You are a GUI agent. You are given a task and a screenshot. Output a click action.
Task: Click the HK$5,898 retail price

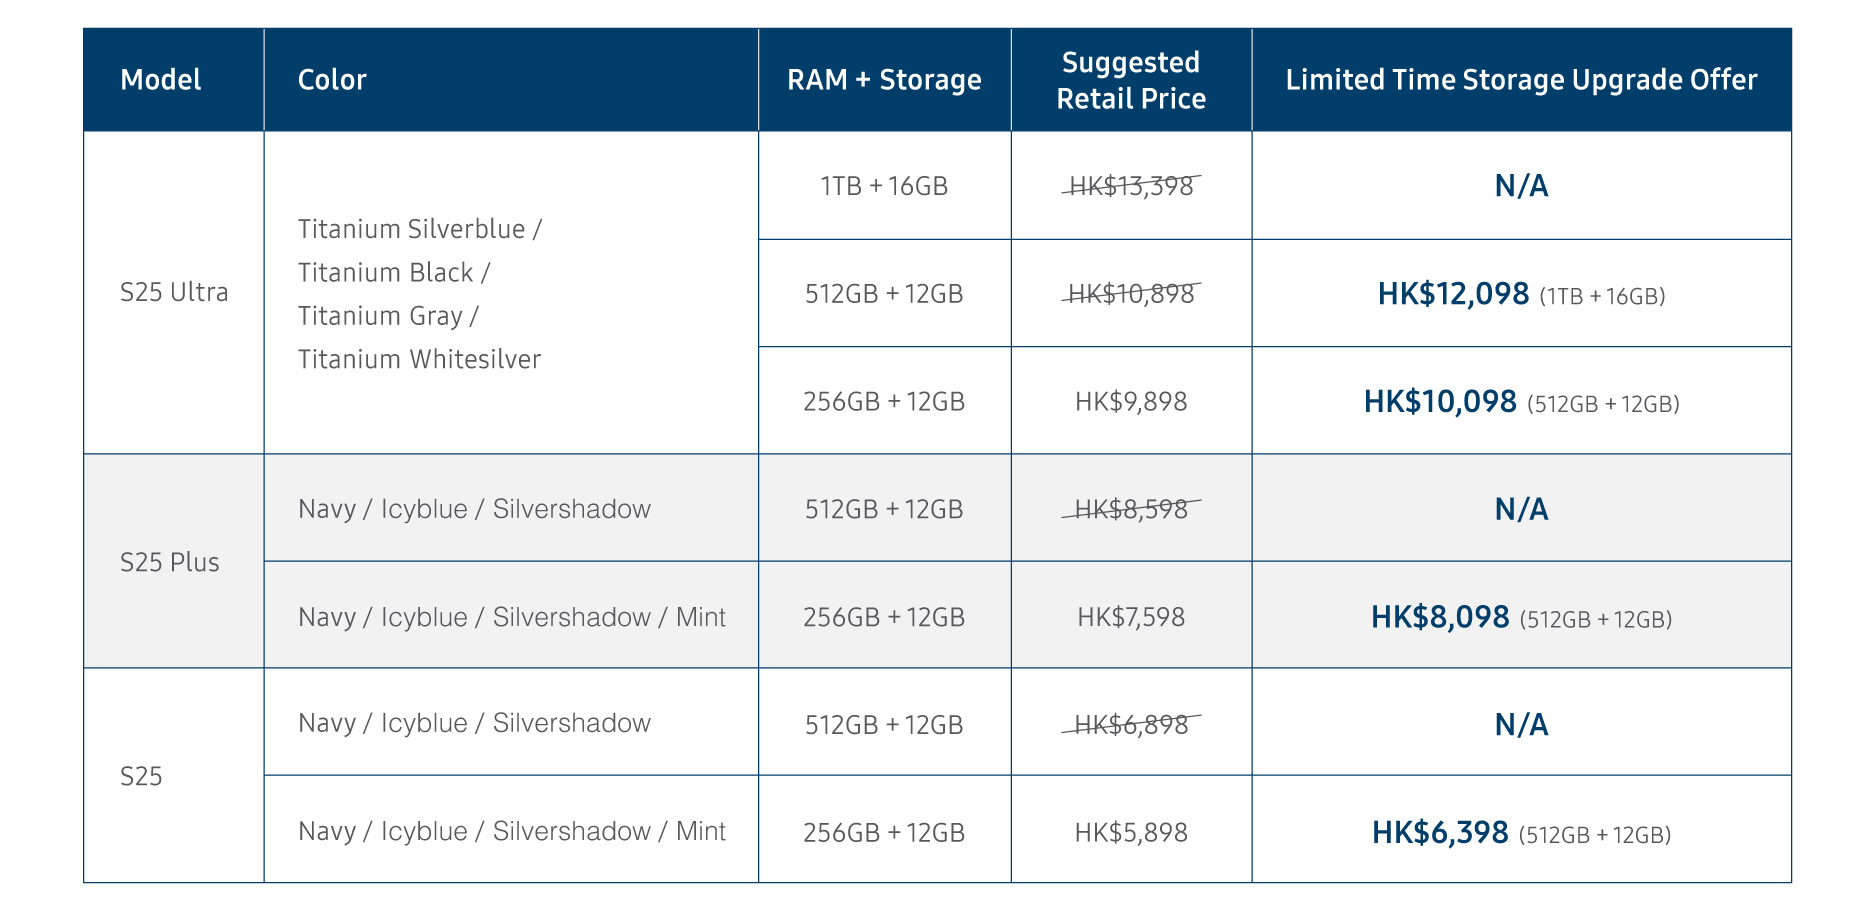point(1131,832)
